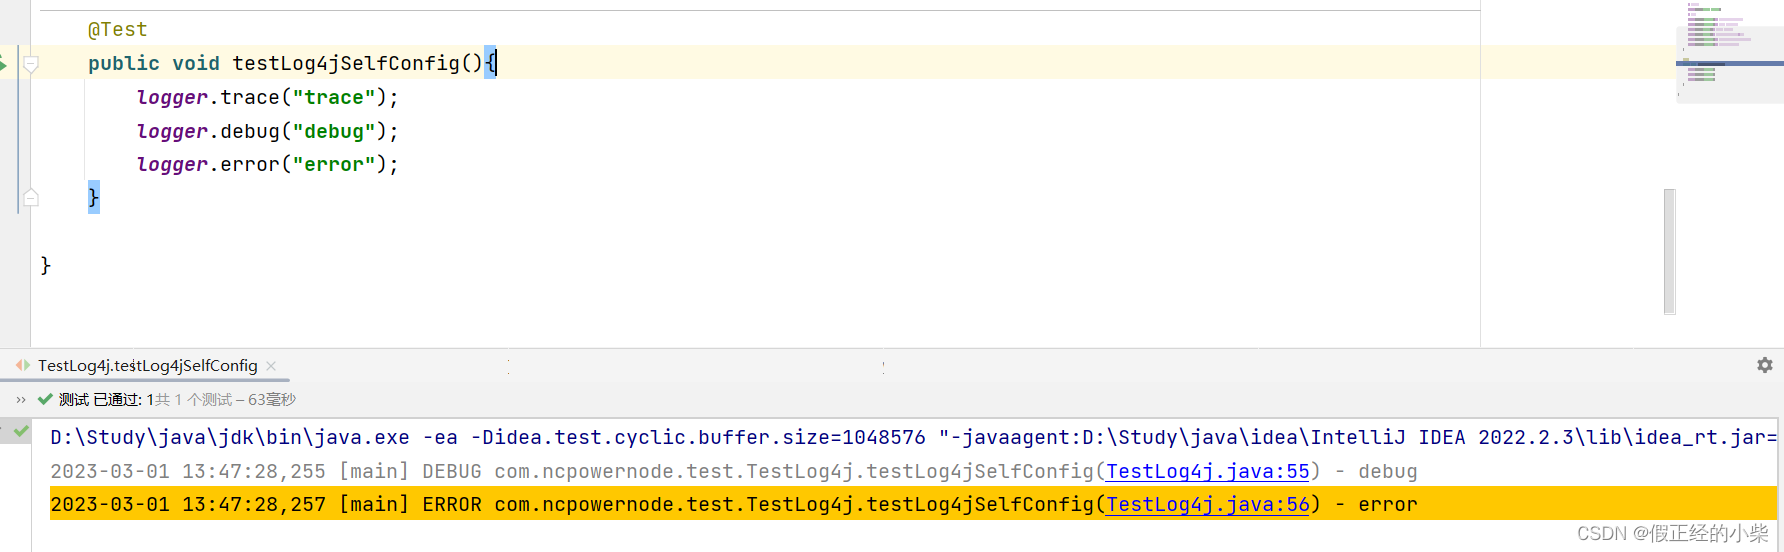Click the code minimap preview

[x=1730, y=52]
